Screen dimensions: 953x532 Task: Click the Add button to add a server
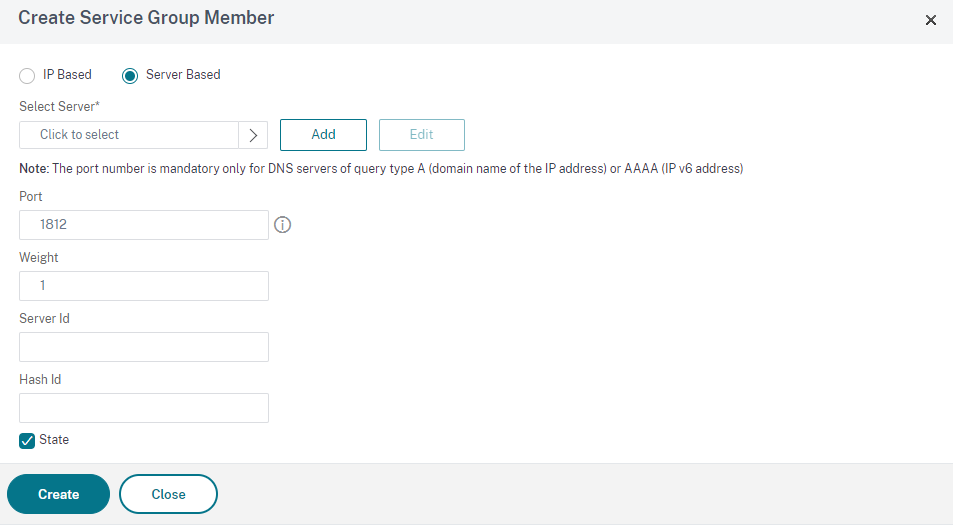pyautogui.click(x=323, y=135)
